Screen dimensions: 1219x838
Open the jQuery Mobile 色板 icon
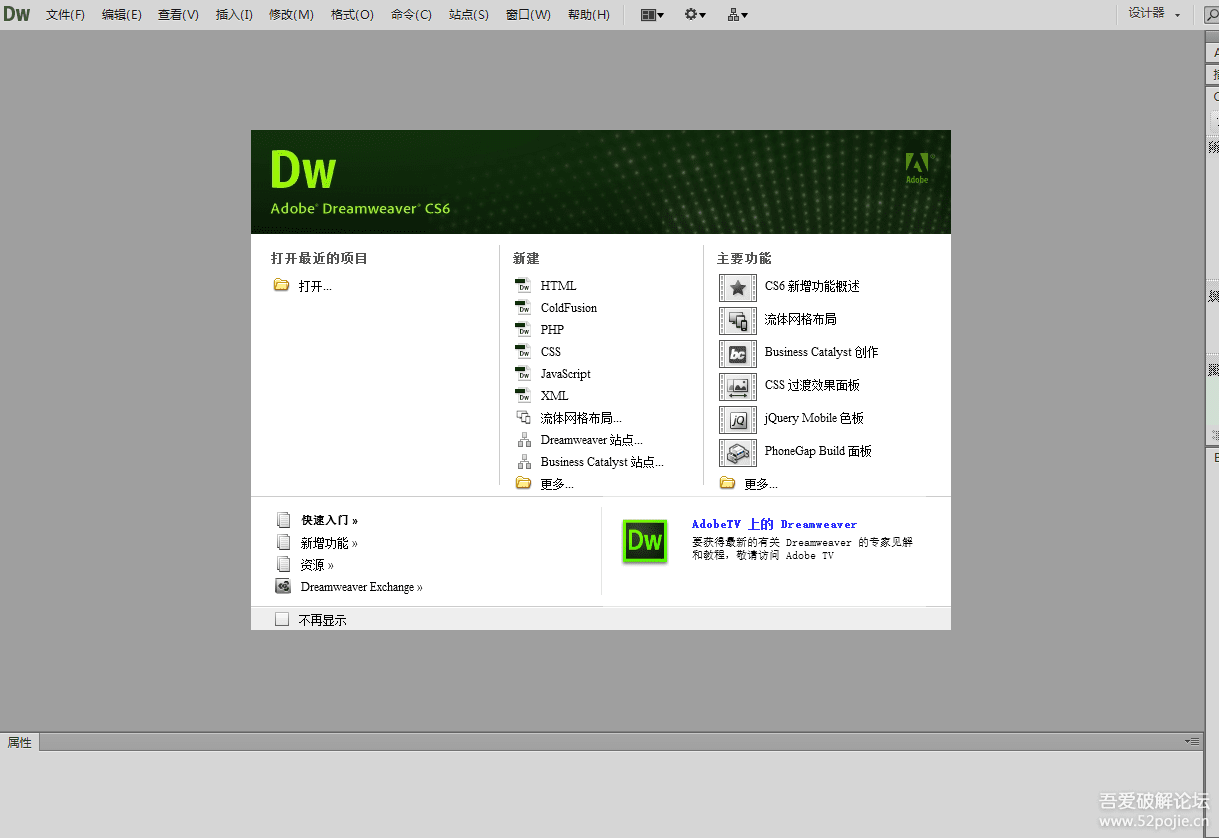tap(738, 419)
